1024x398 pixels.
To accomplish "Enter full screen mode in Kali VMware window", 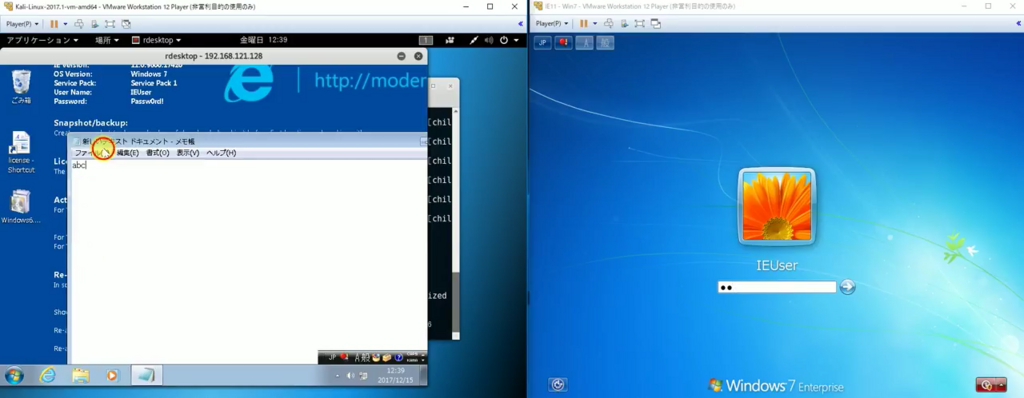I will click(x=110, y=24).
